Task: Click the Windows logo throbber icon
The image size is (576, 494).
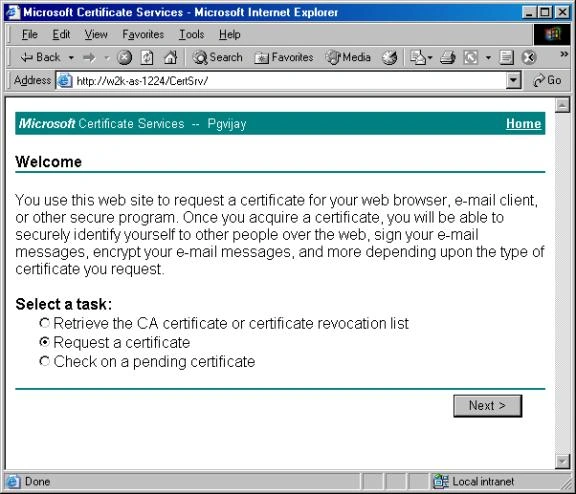Action: pos(552,35)
